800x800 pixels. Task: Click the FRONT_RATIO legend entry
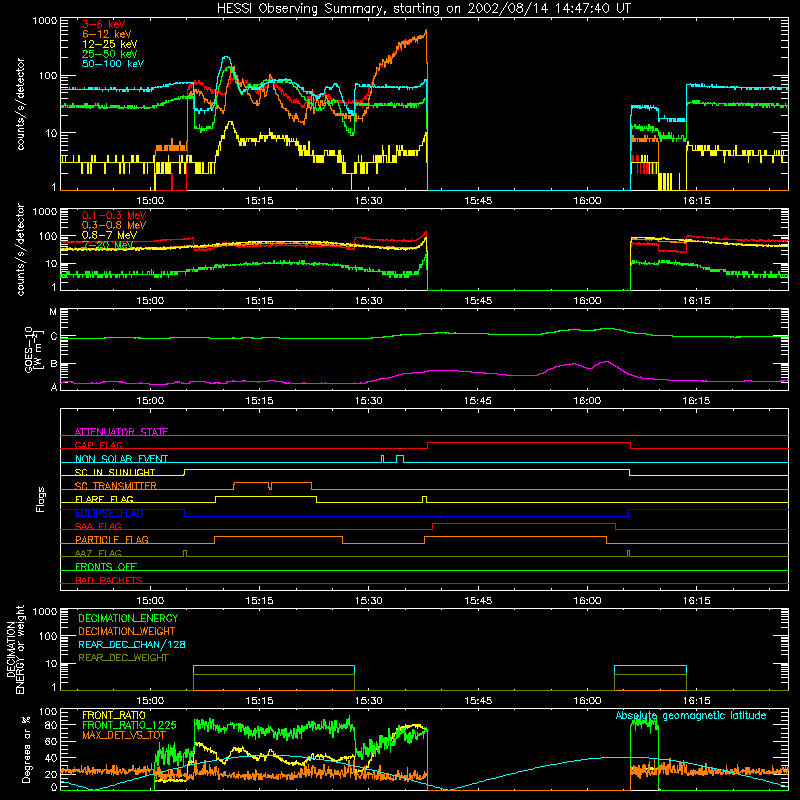pyautogui.click(x=113, y=715)
